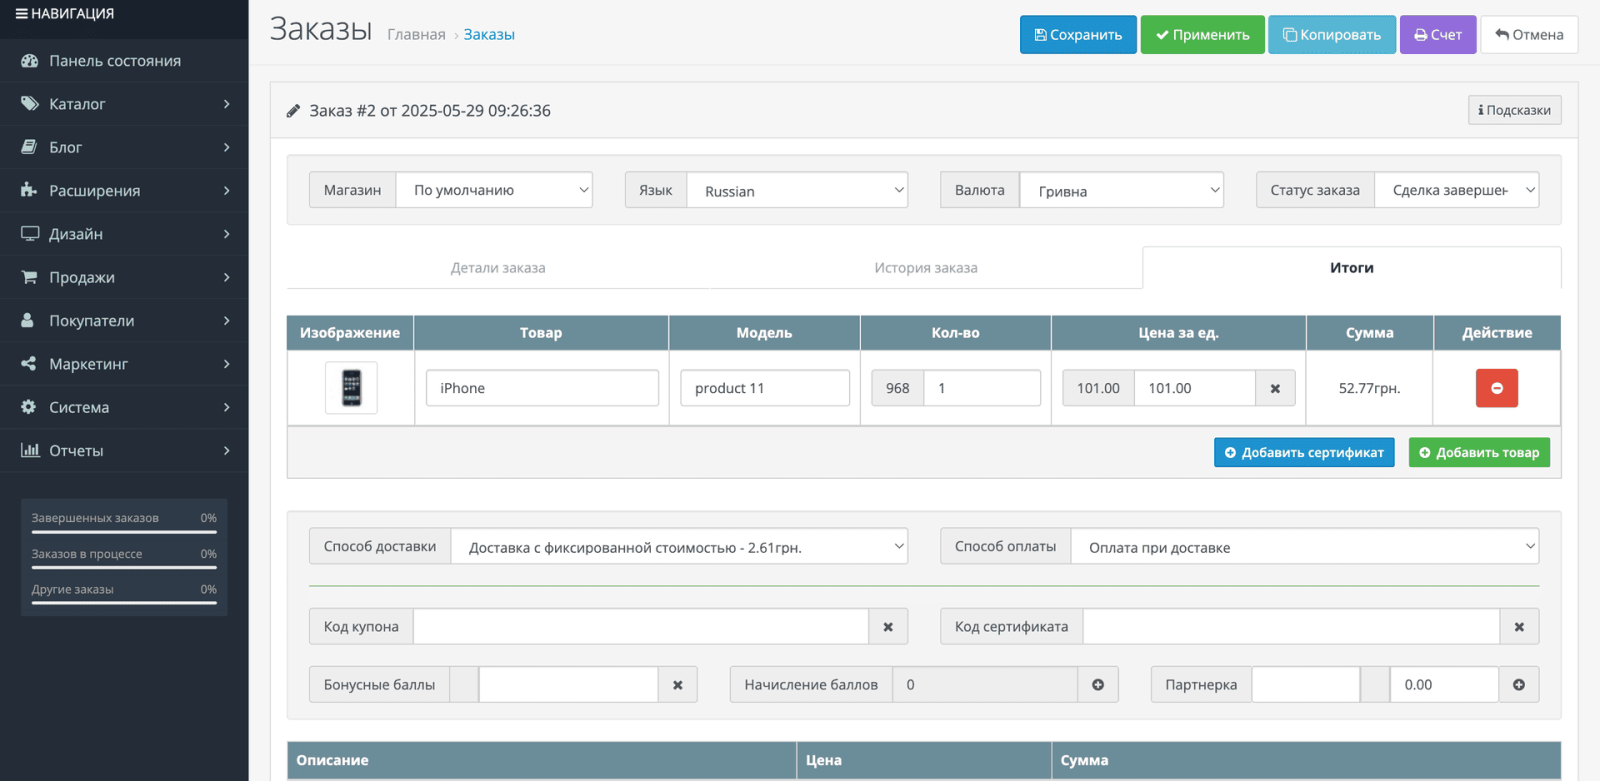Reset unit price with X icon
This screenshot has width=1600, height=782.
(x=1275, y=388)
